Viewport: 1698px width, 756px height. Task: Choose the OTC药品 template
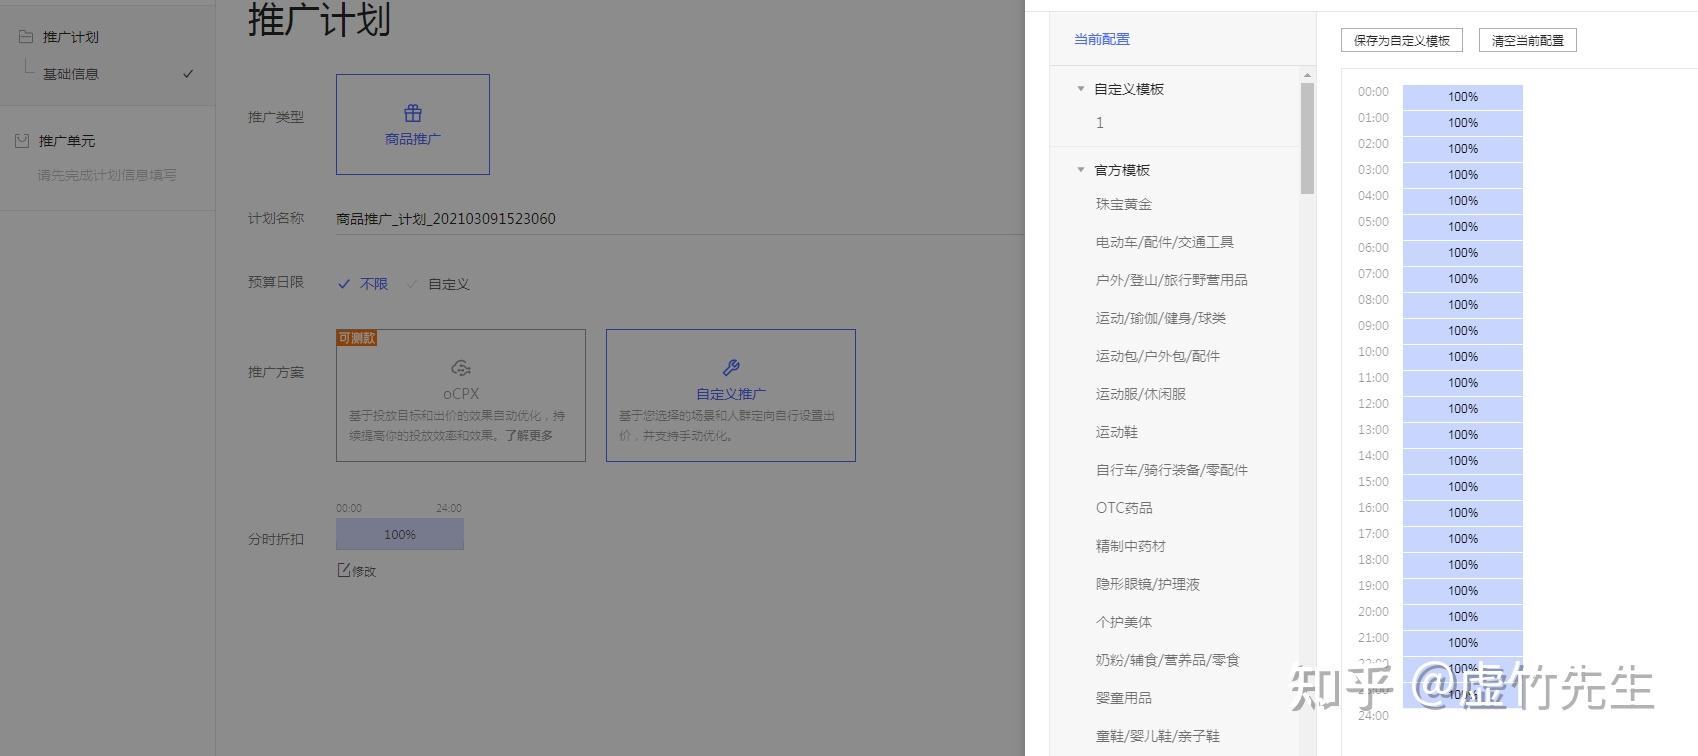tap(1124, 508)
